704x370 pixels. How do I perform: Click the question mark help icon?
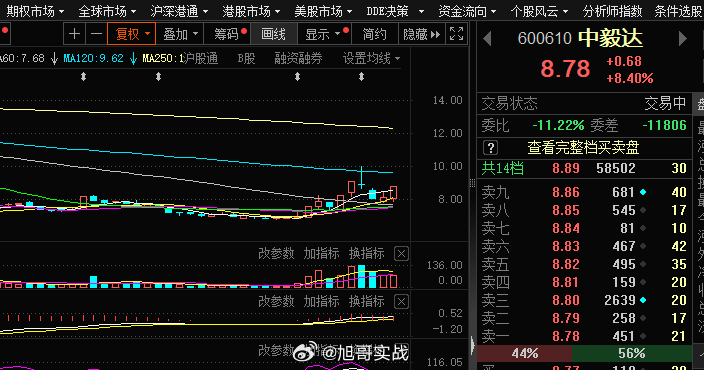point(490,147)
